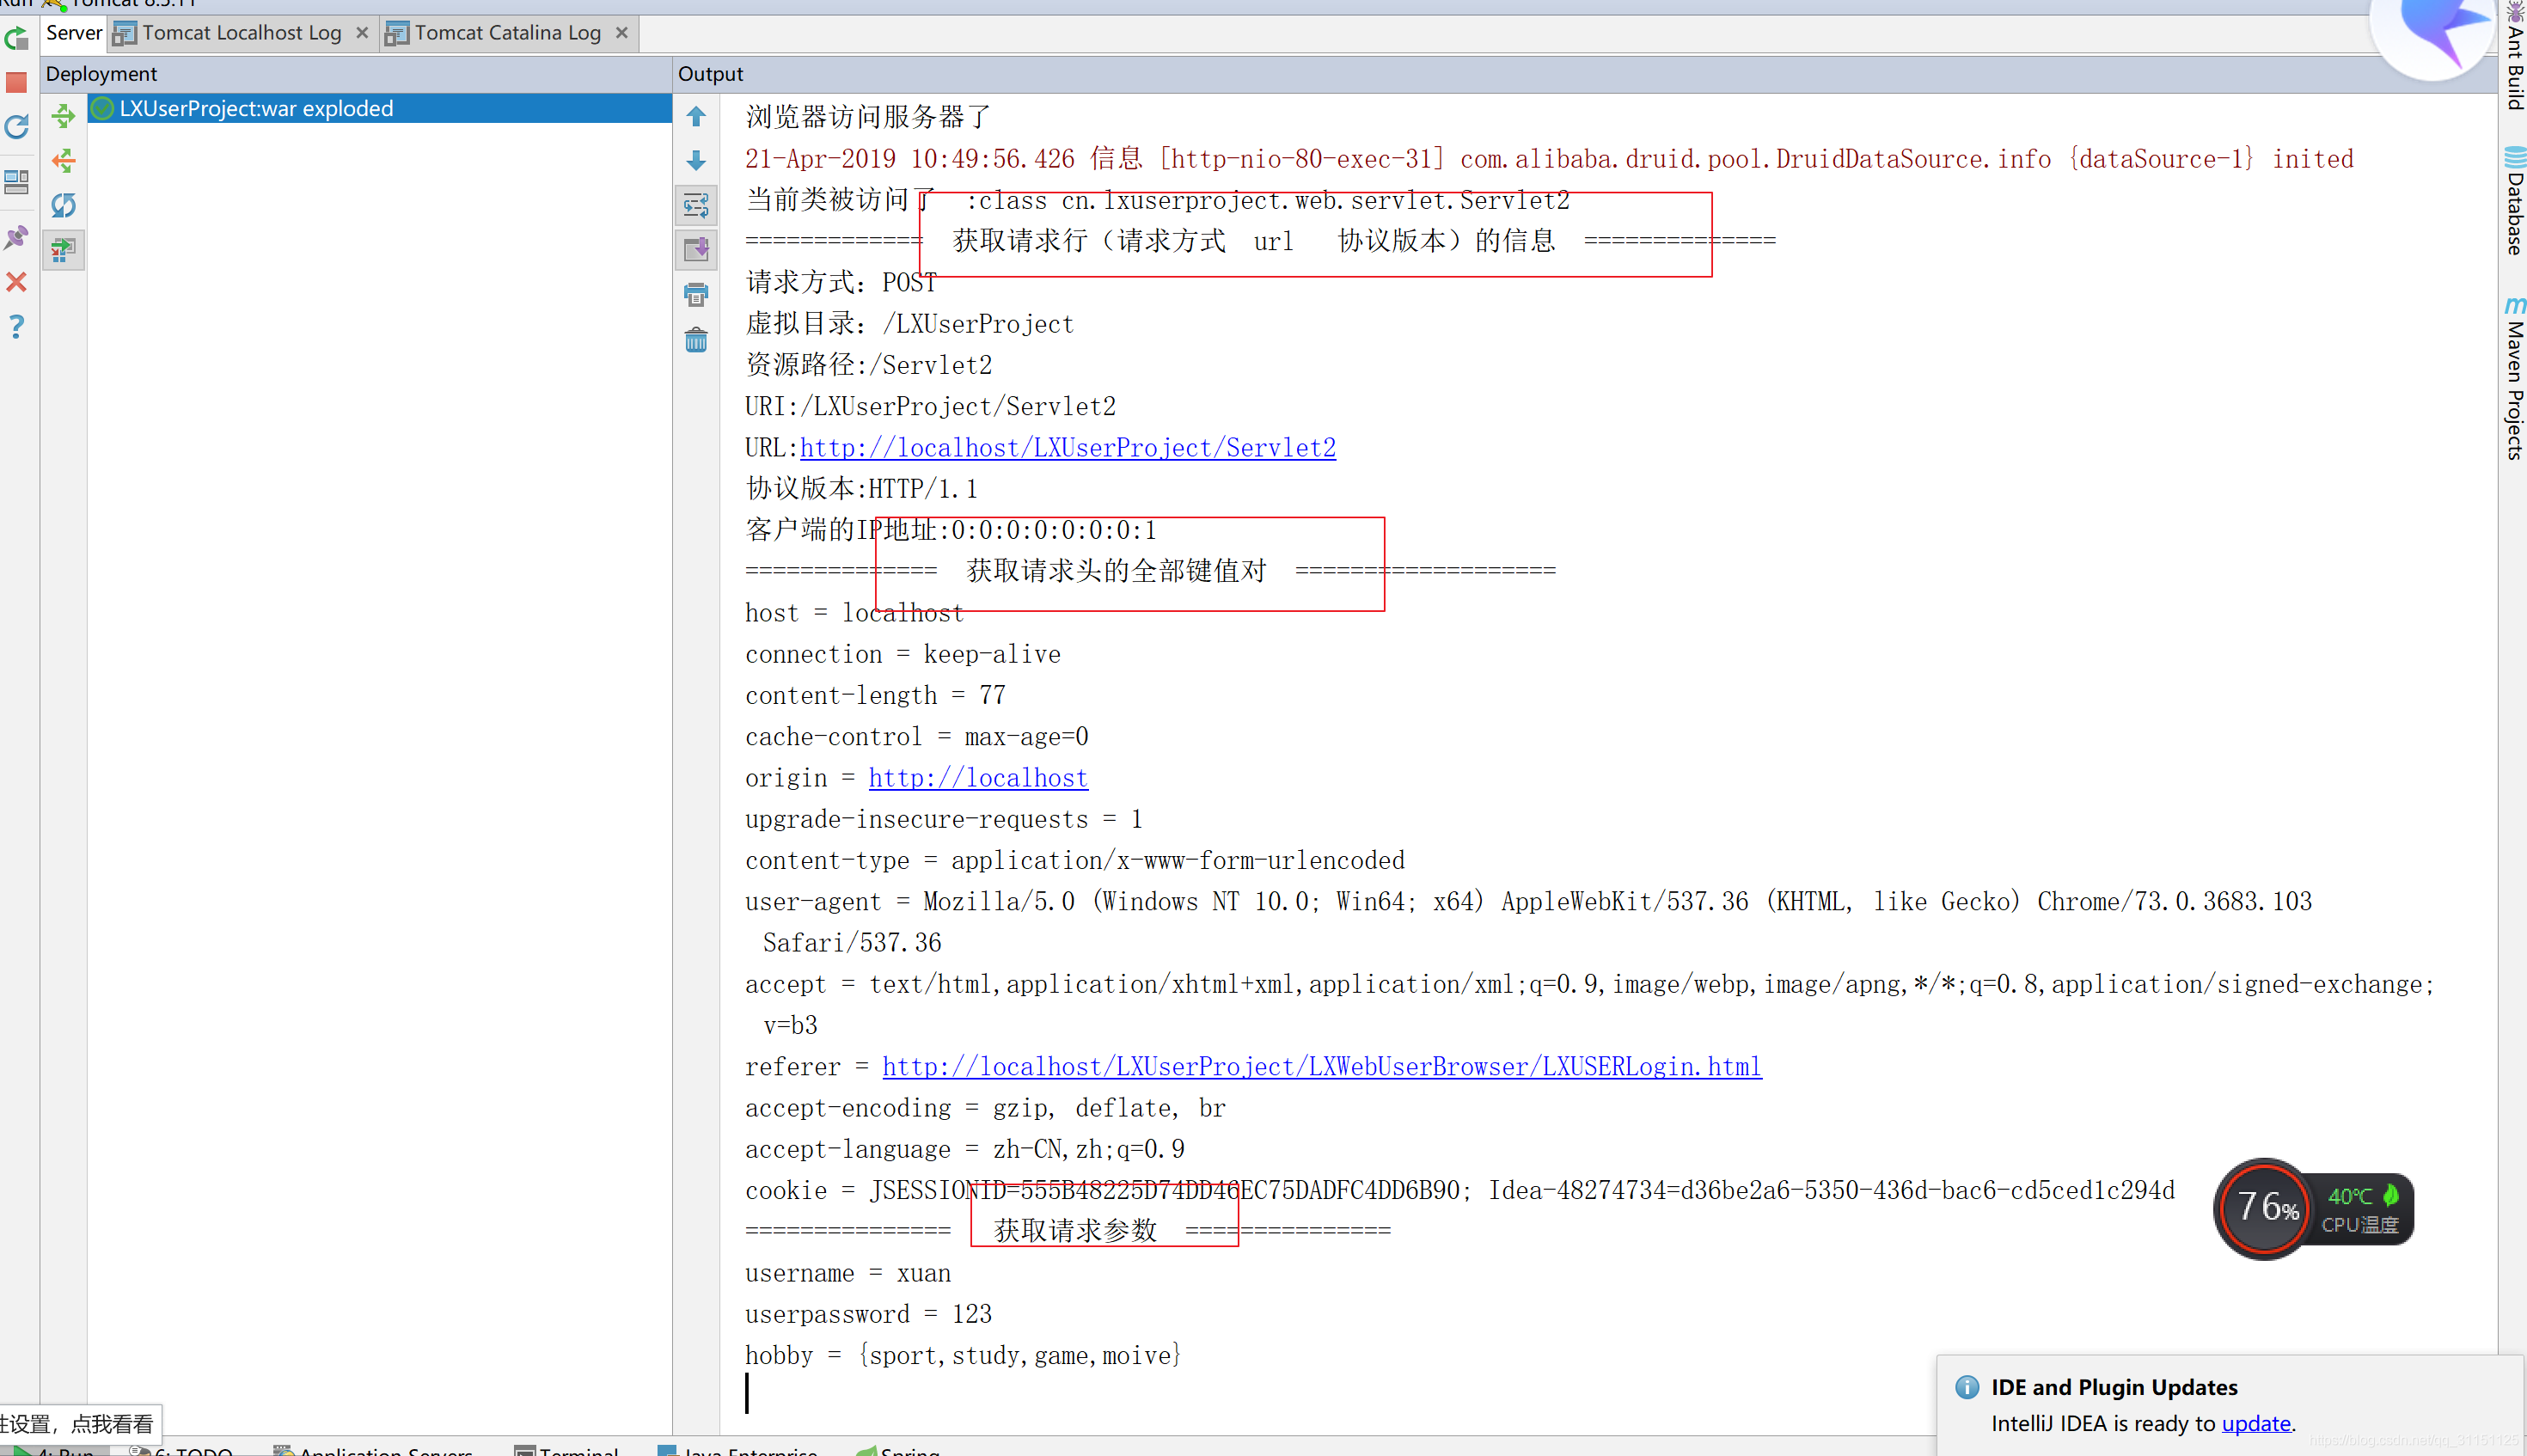The height and width of the screenshot is (1456, 2527).
Task: Toggle Soft-Wrap in the Output console
Action: point(696,205)
